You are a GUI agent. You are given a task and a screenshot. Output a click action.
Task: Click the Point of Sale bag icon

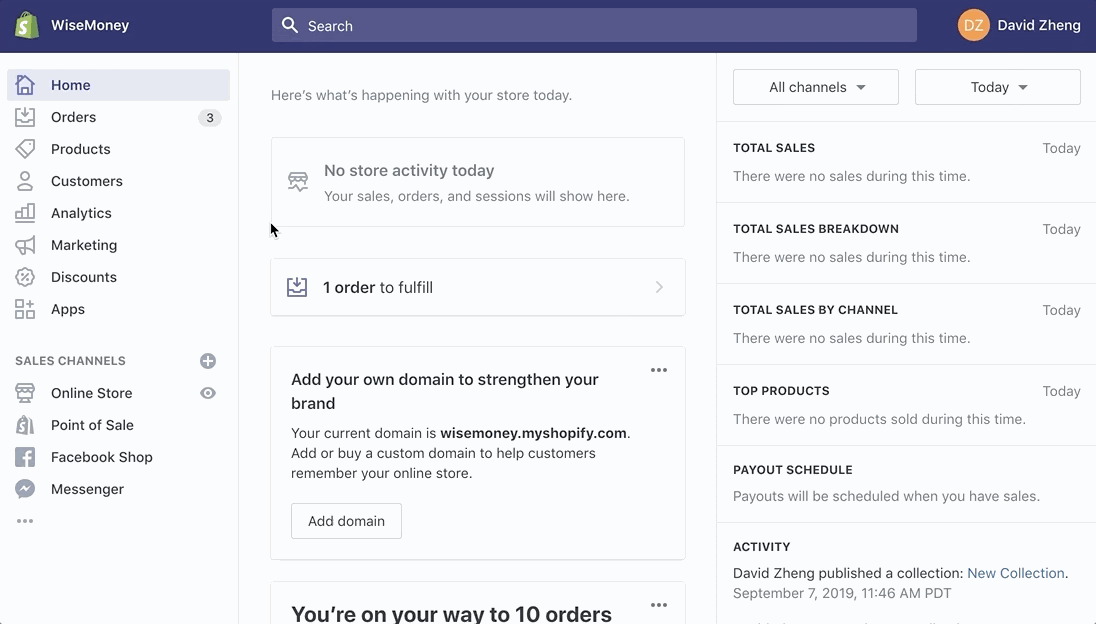point(25,425)
